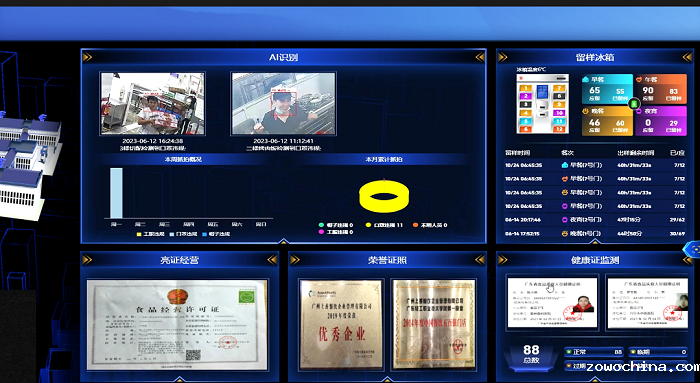Viewport: 700px width, 383px height.
Task: Click the right gold arrows in the 亮证经营 header
Action: 272,260
